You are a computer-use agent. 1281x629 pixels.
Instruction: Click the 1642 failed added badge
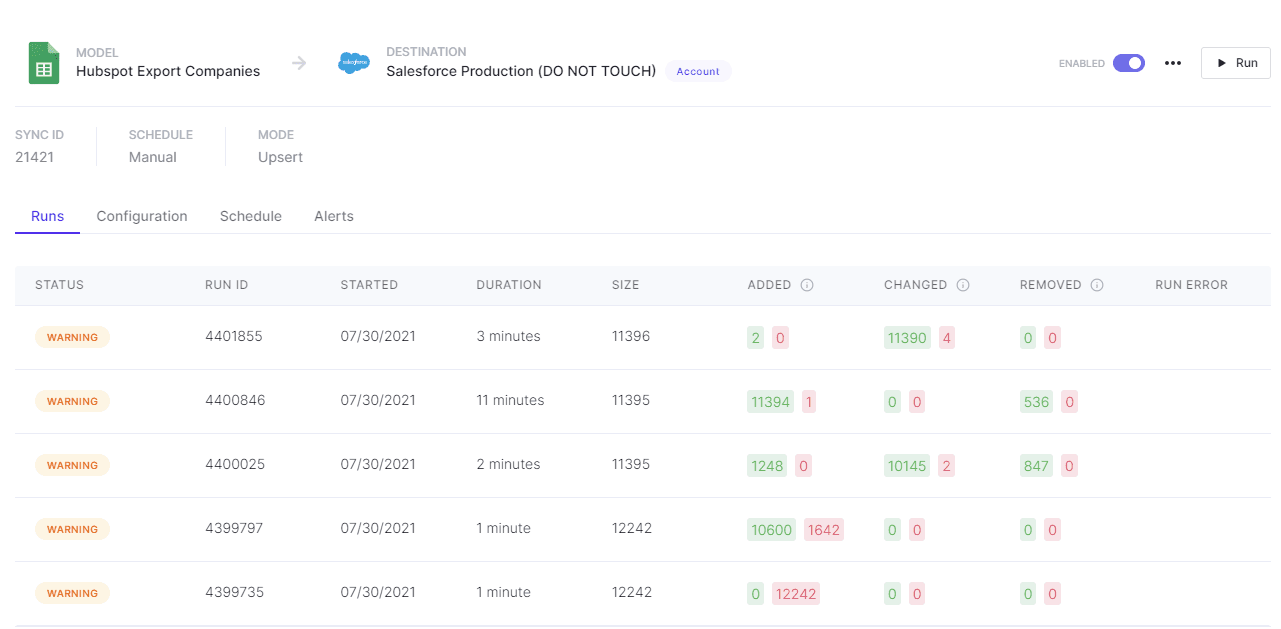click(x=823, y=530)
